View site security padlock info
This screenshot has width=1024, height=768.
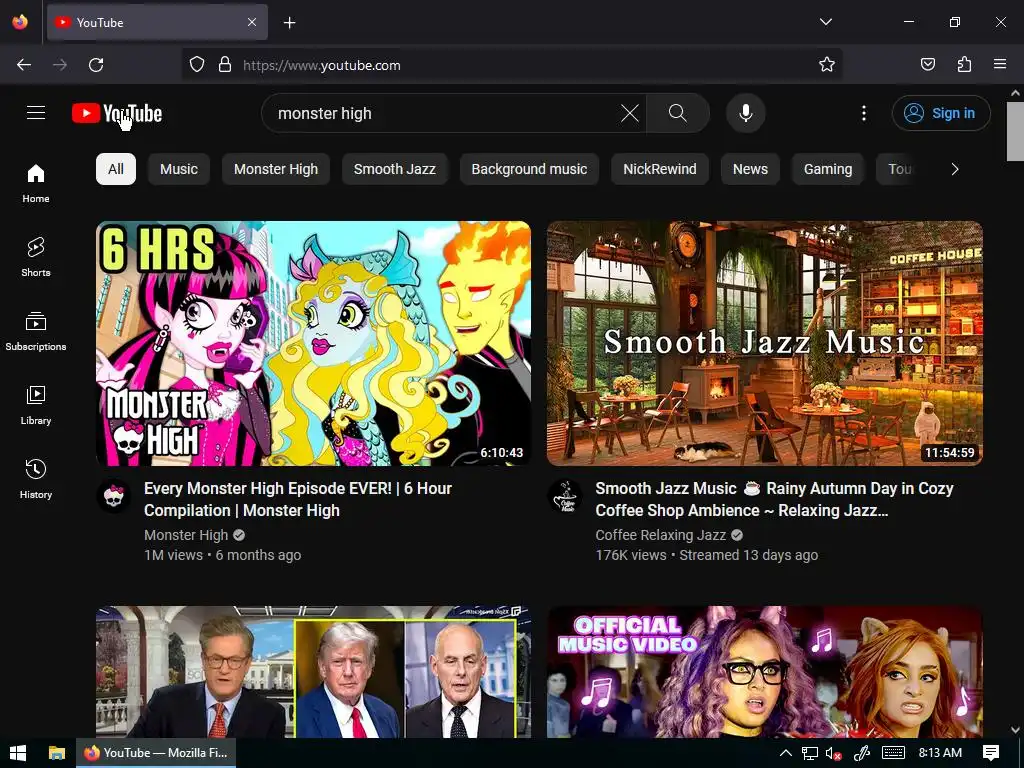click(225, 65)
